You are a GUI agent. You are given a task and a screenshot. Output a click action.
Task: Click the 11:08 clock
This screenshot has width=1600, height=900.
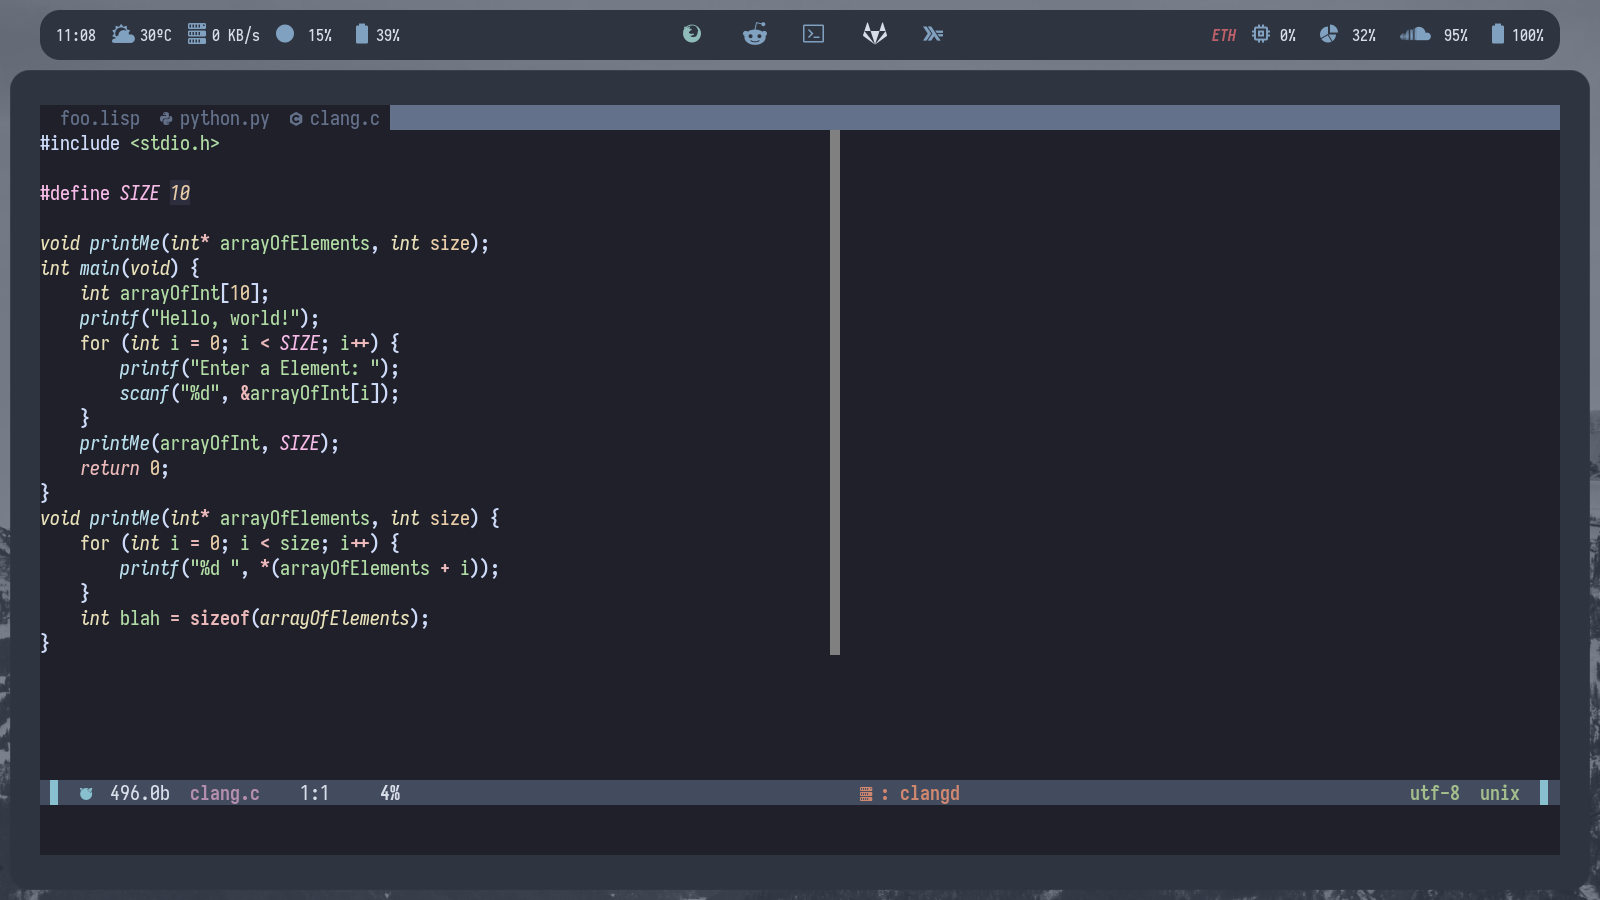(76, 35)
